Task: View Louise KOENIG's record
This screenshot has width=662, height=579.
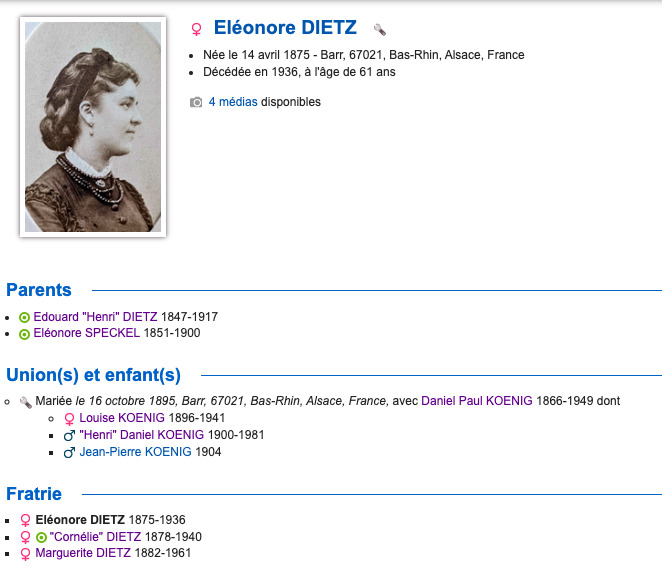Action: pyautogui.click(x=125, y=418)
